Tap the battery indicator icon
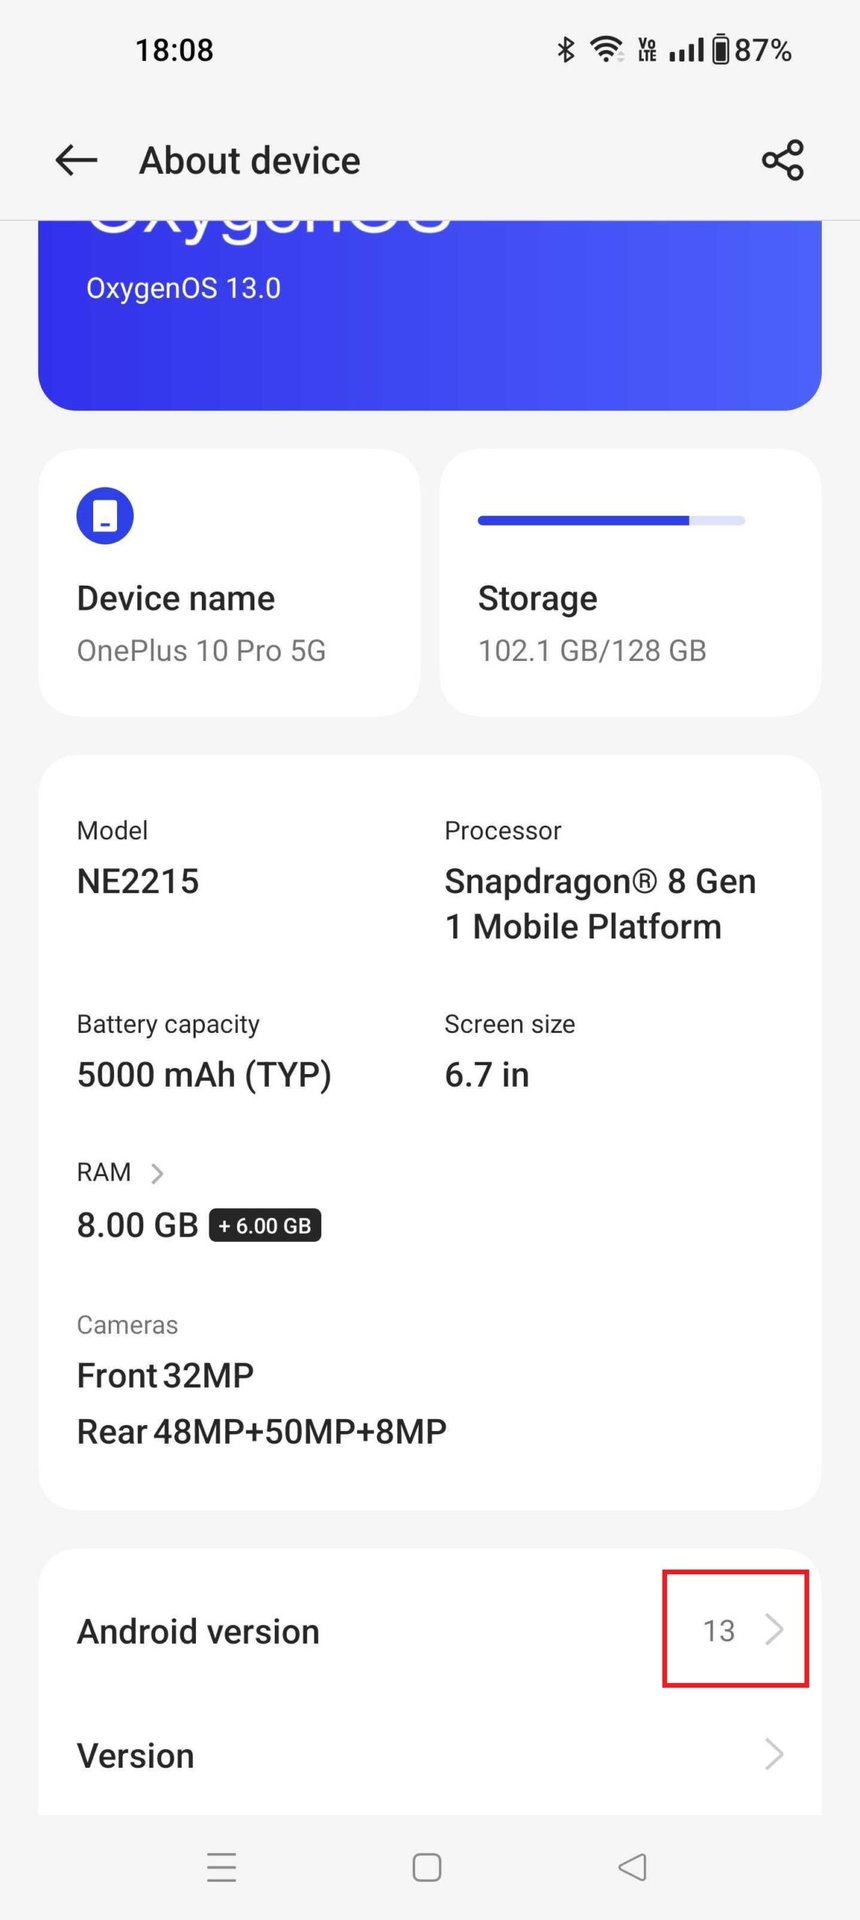 720,49
